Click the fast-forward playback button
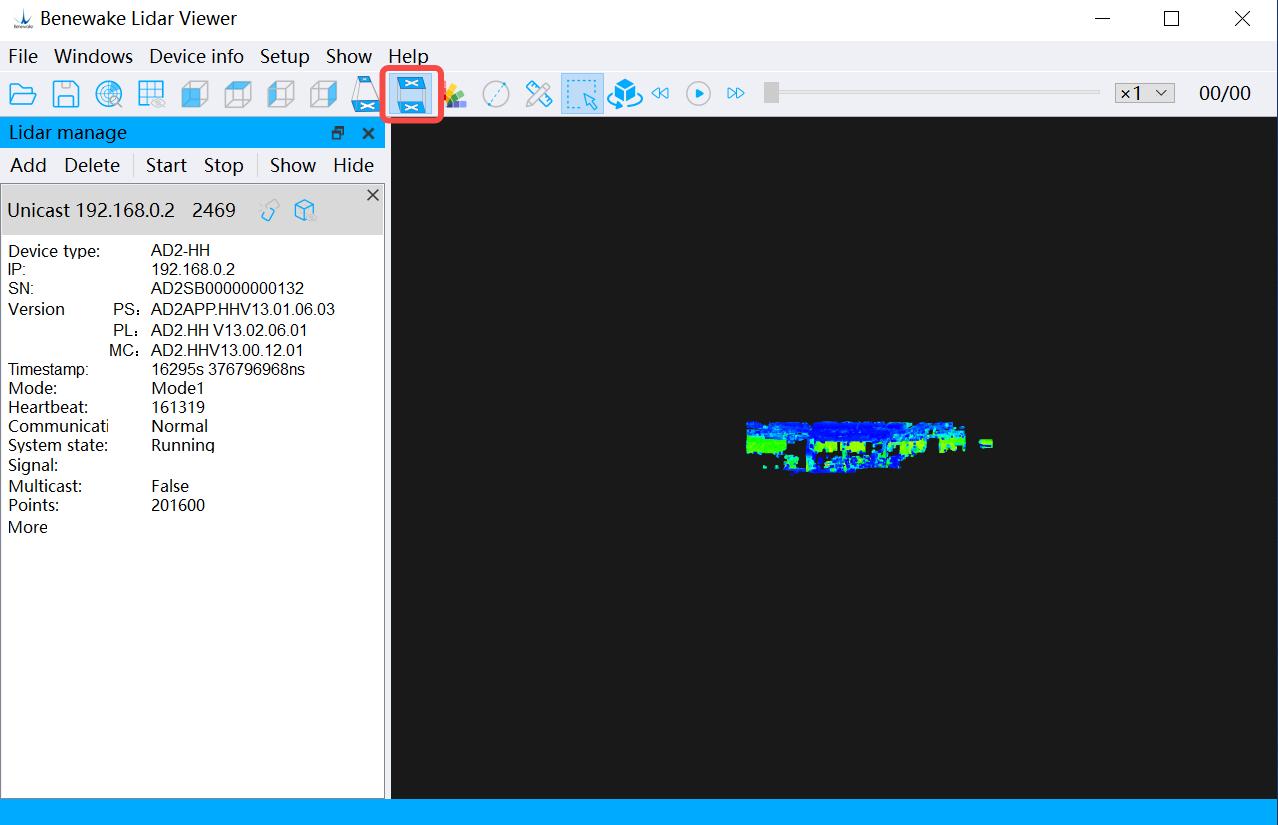This screenshot has height=825, width=1278. point(736,93)
